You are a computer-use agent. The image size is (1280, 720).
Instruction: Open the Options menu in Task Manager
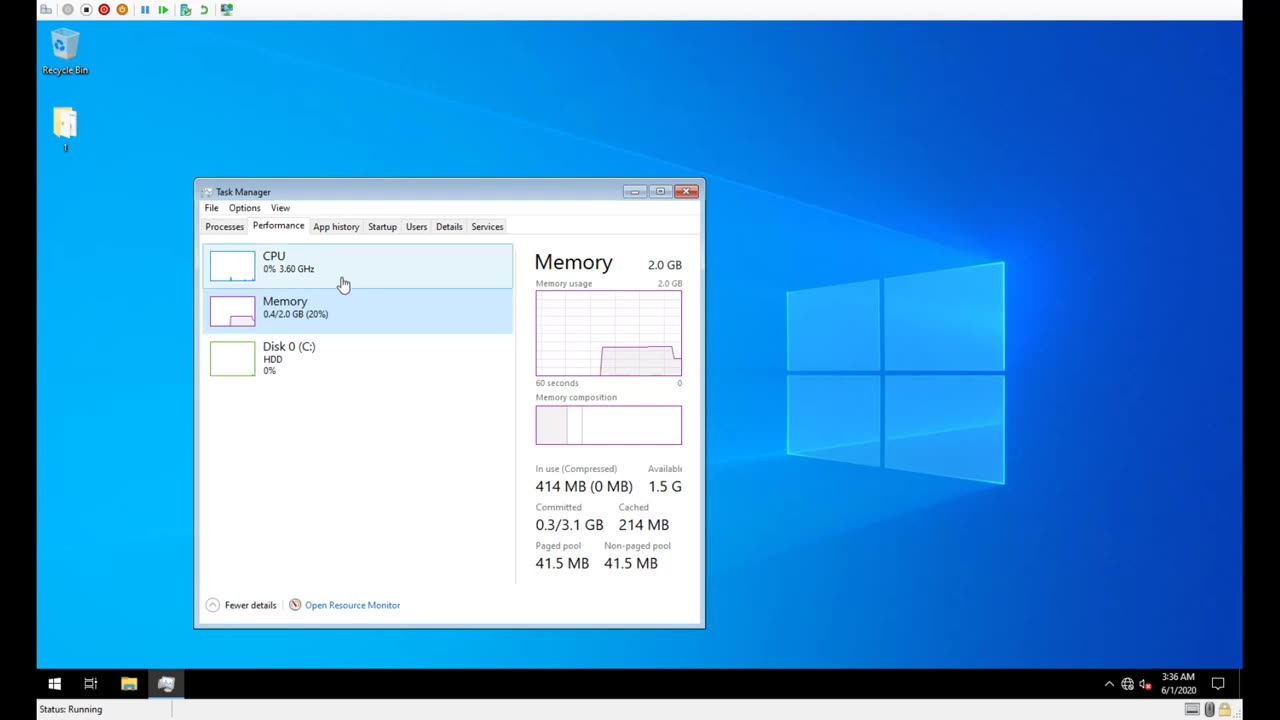244,208
